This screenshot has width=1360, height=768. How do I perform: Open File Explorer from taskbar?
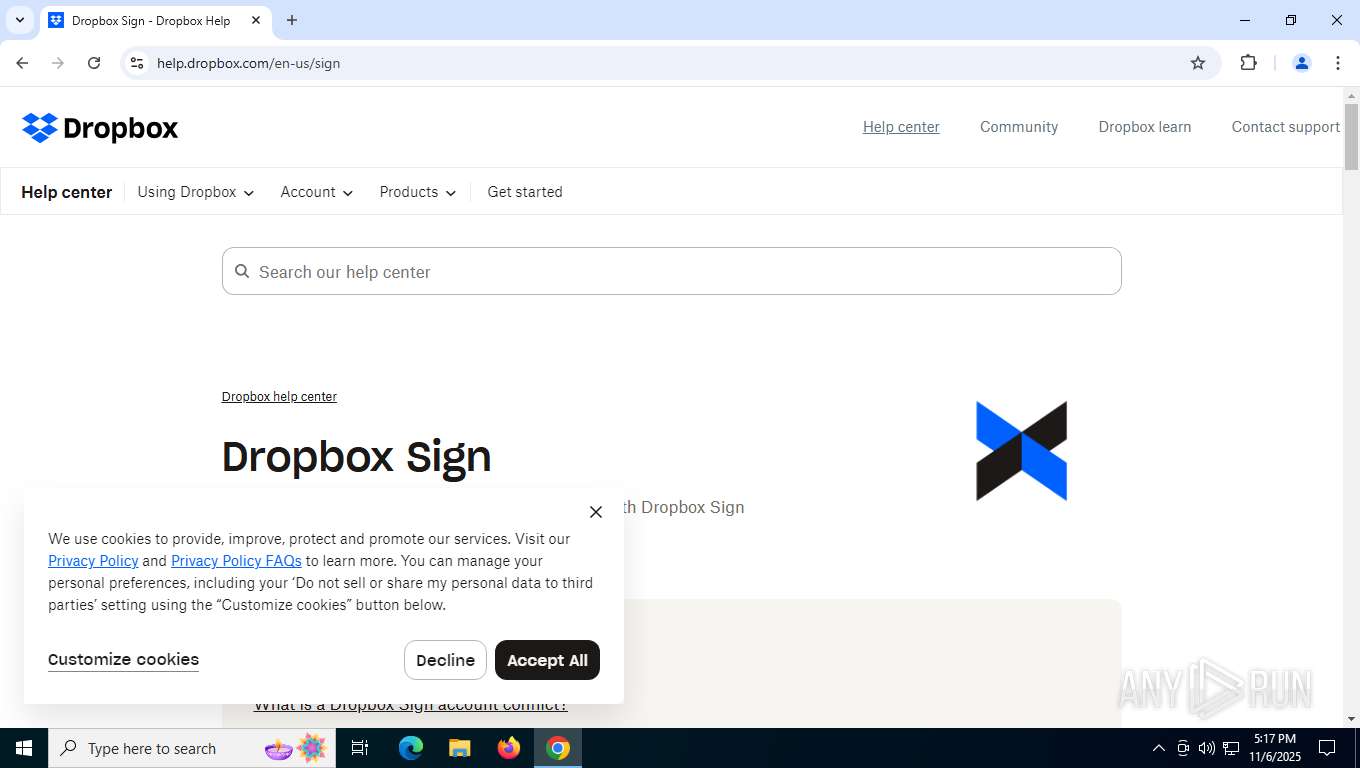coord(460,748)
